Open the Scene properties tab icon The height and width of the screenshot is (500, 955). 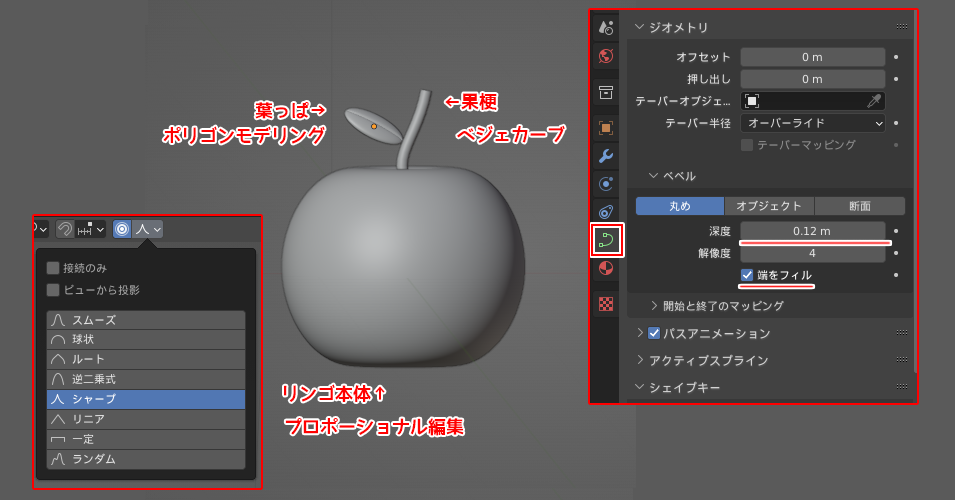pos(605,27)
